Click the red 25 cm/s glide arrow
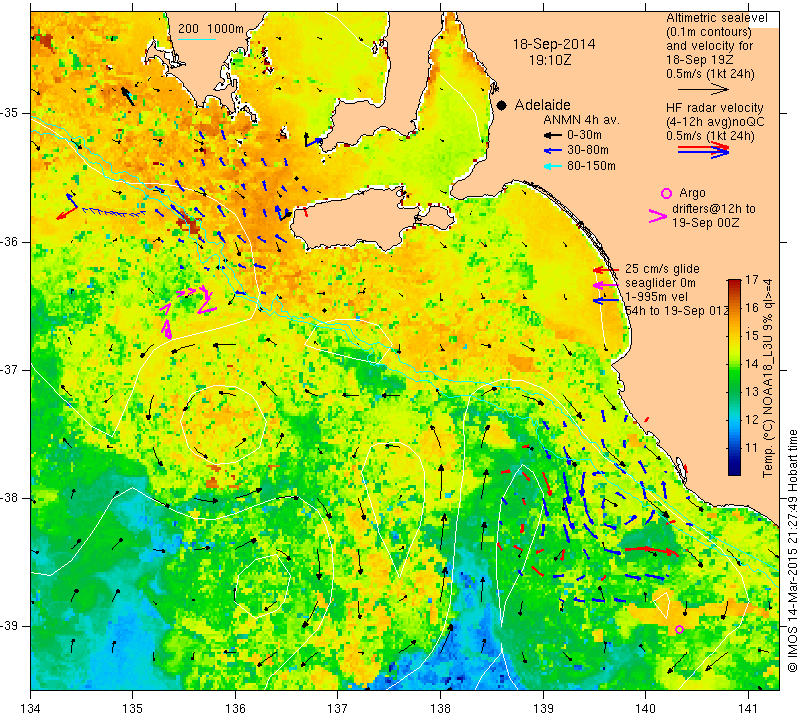Viewport: 800px width, 720px height. pos(605,269)
